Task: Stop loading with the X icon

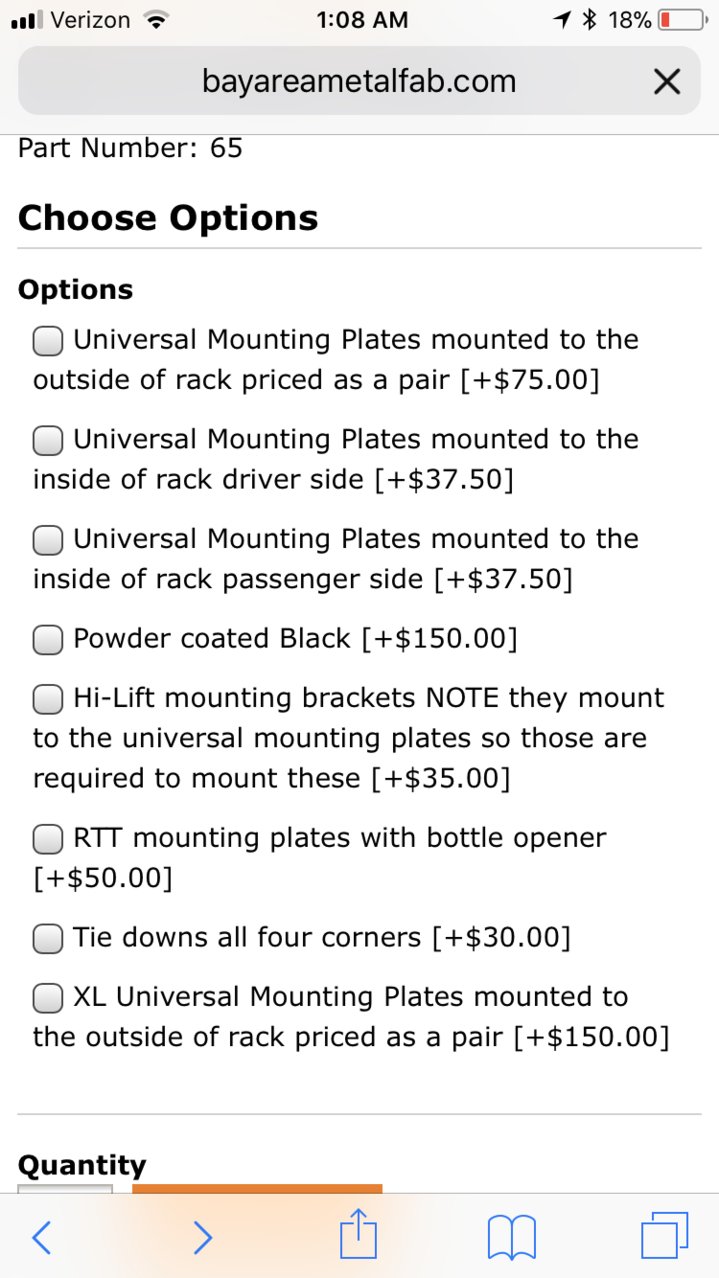Action: coord(666,82)
